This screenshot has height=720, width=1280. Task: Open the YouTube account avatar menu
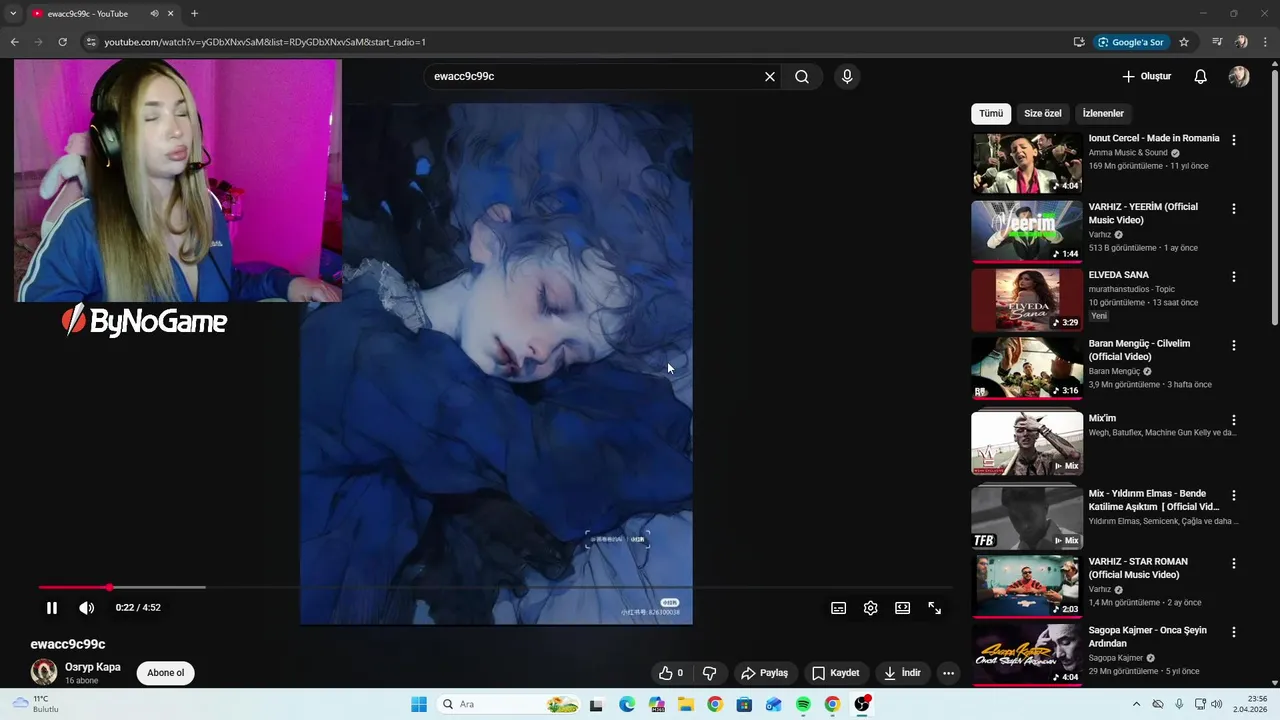(x=1239, y=76)
